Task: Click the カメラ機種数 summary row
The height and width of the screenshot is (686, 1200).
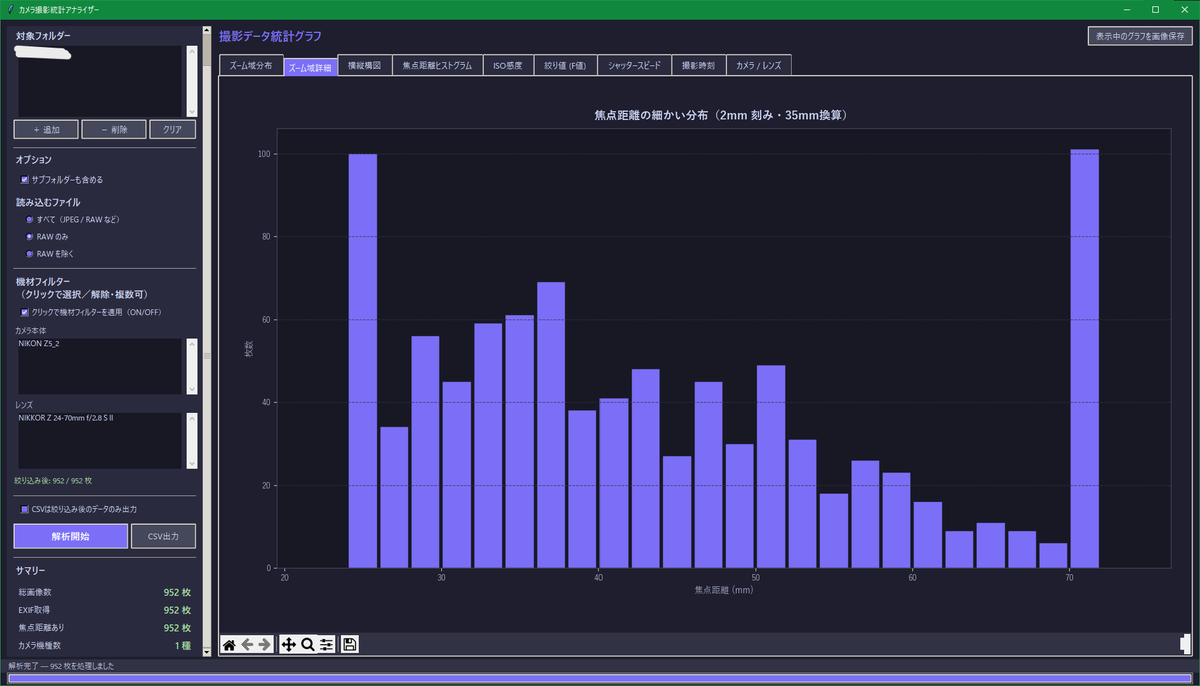Action: (x=104, y=646)
